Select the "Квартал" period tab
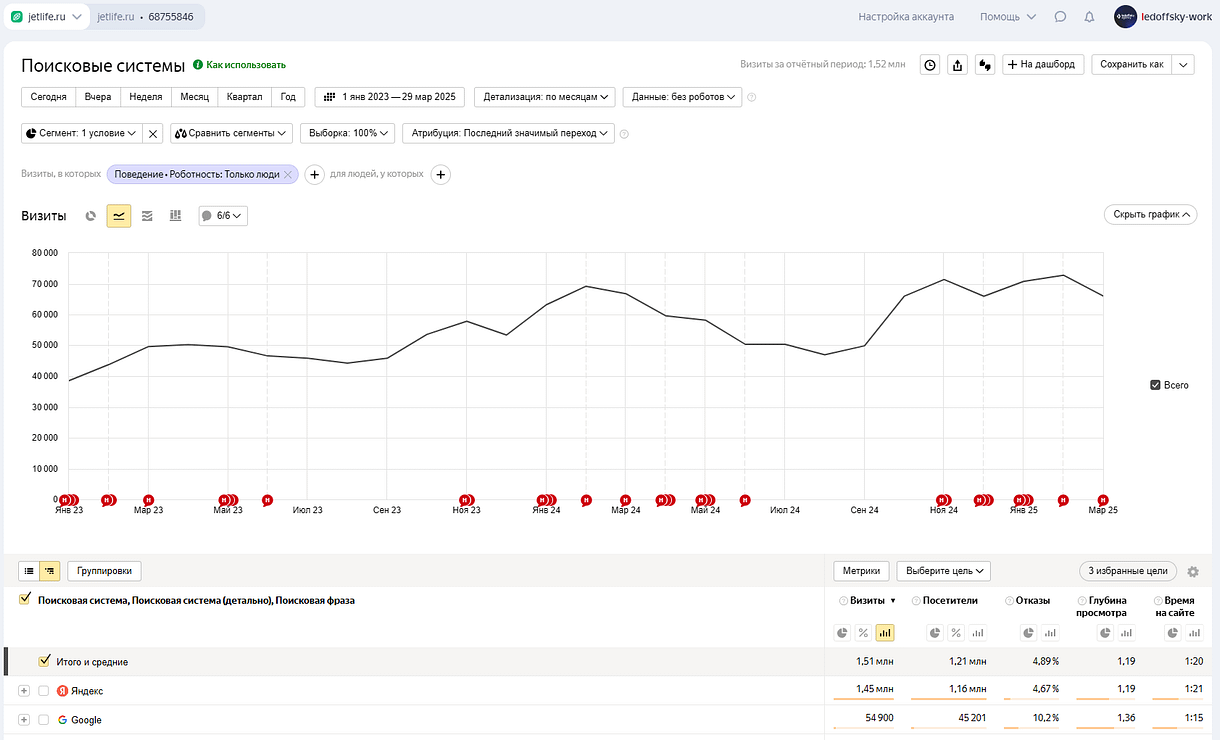 pos(245,98)
